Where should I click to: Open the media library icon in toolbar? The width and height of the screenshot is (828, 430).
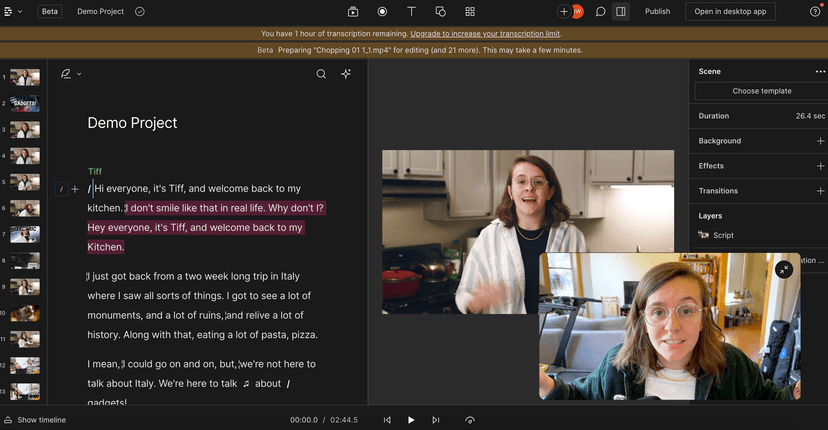(x=353, y=12)
